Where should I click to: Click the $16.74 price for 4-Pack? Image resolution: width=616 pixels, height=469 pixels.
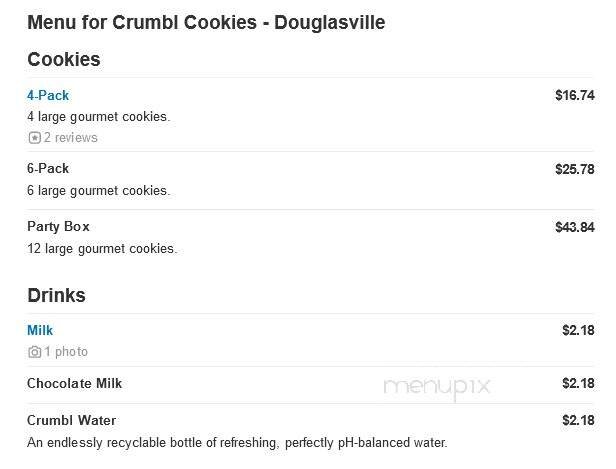575,96
